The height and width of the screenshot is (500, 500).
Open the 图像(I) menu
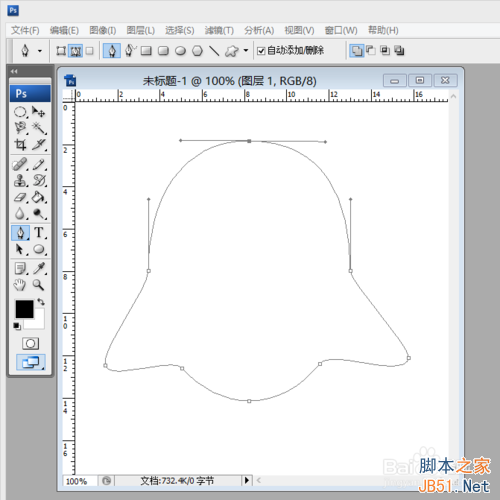[x=103, y=30]
